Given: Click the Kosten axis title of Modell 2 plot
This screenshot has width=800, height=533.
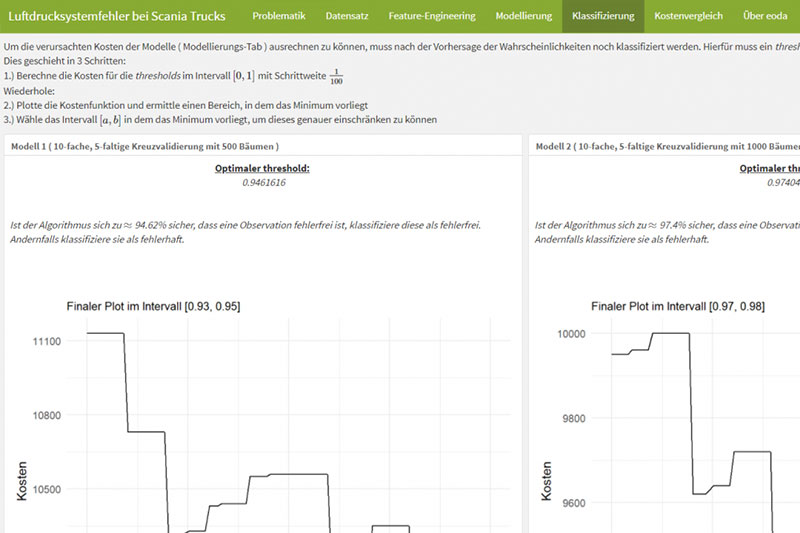Looking at the screenshot, I should [x=546, y=481].
